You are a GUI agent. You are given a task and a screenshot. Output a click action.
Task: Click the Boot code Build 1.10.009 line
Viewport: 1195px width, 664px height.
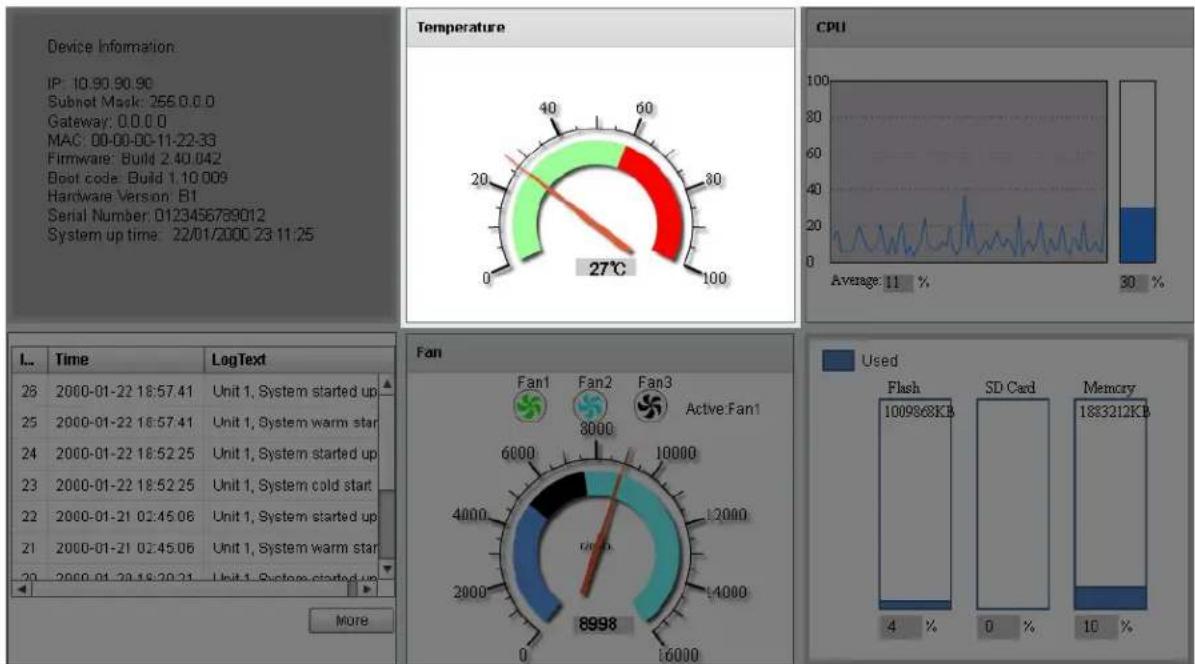point(137,178)
